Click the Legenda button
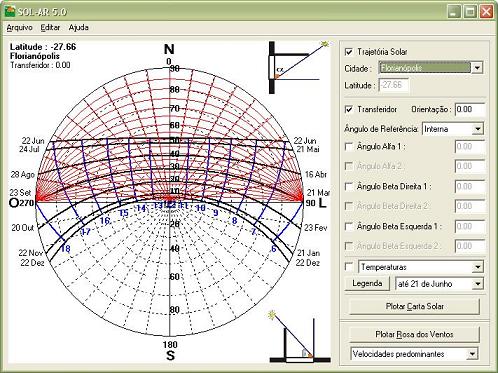The image size is (498, 373). [x=367, y=284]
